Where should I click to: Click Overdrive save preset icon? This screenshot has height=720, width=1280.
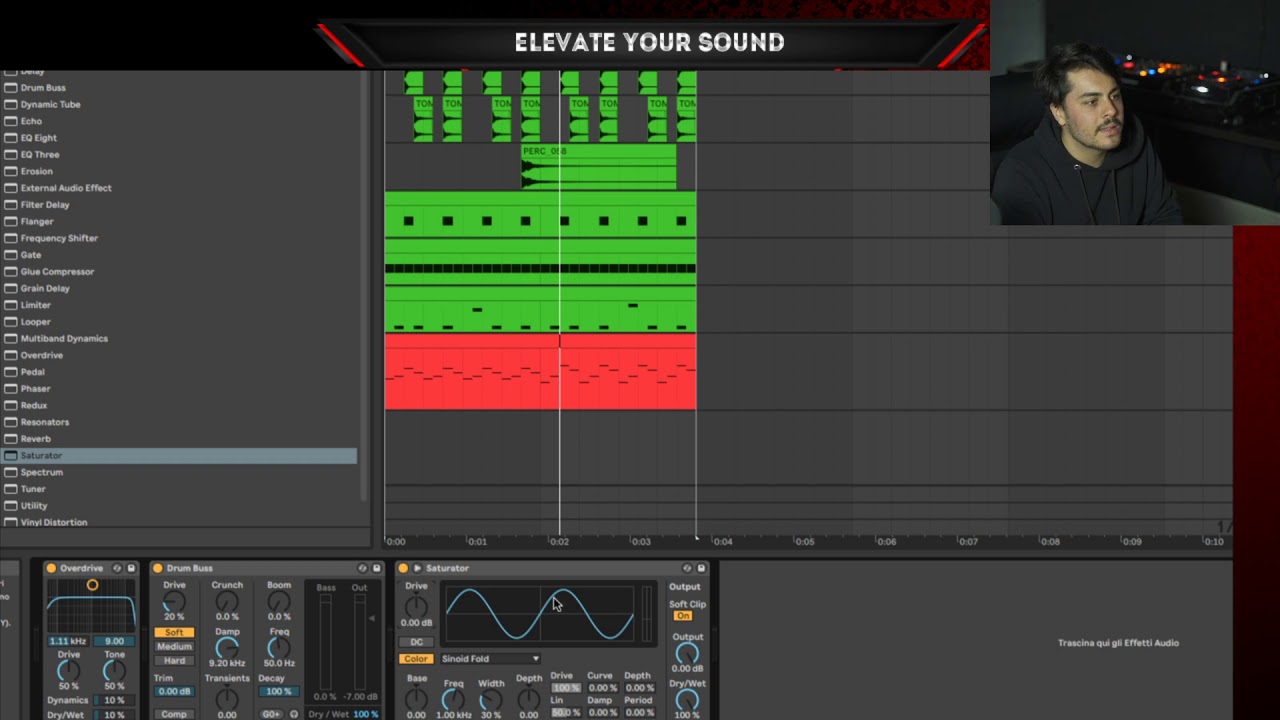pos(131,568)
